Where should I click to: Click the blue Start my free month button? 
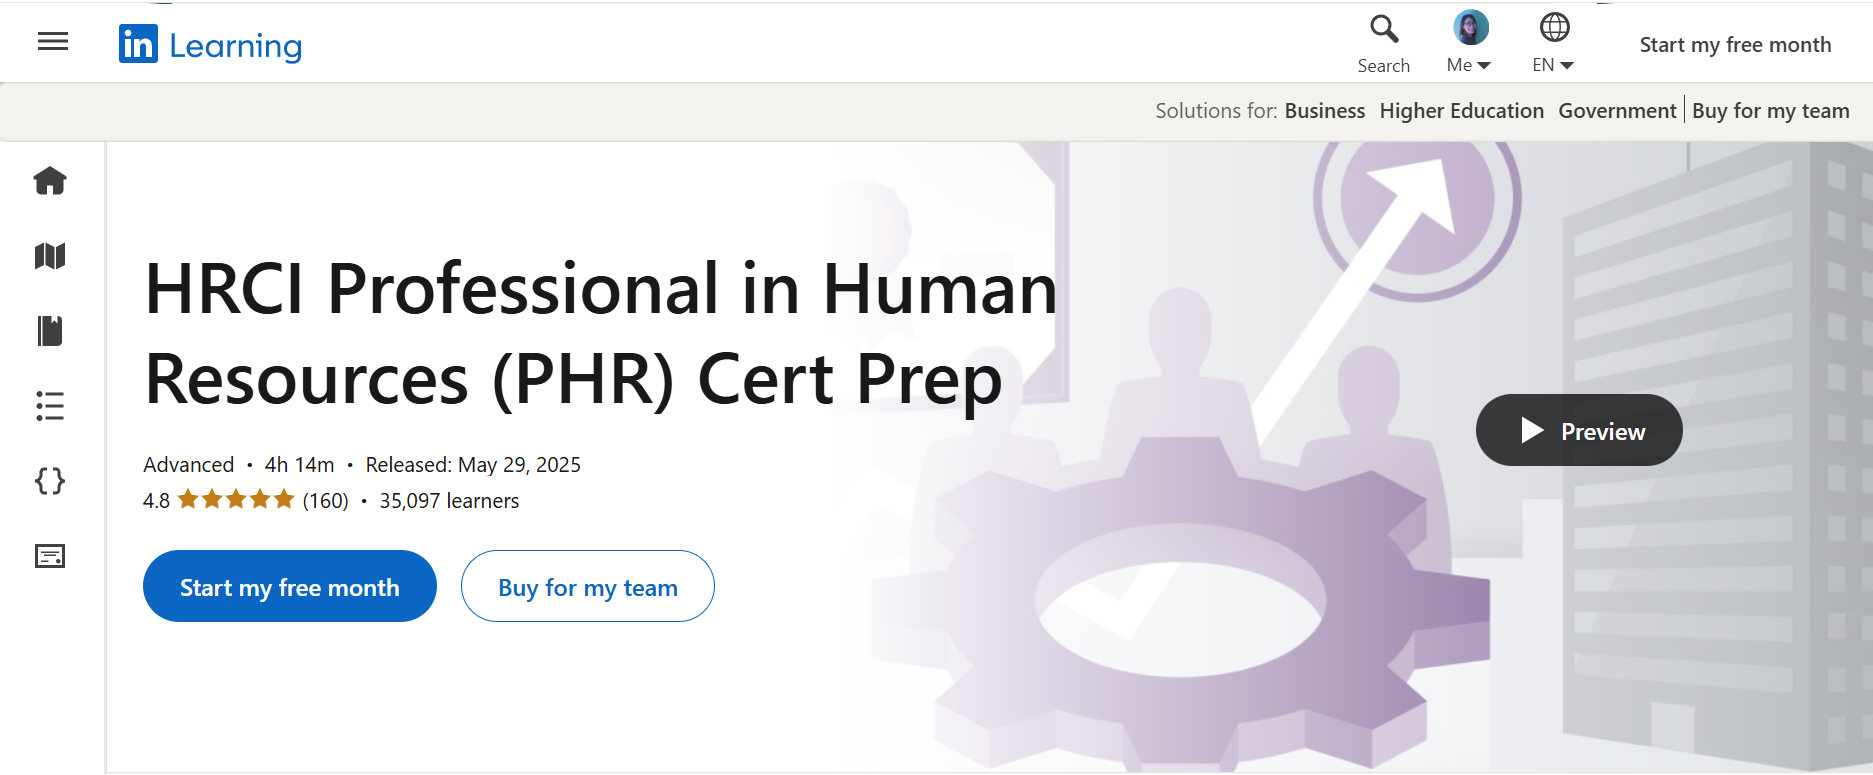[290, 586]
